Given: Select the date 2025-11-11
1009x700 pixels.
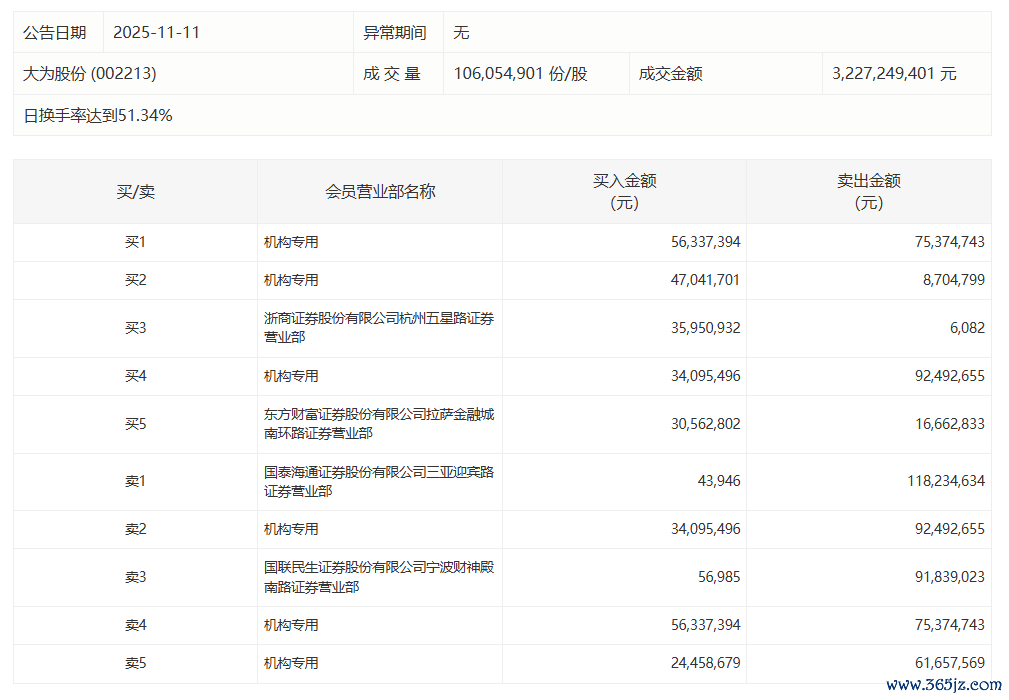Looking at the screenshot, I should 156,32.
